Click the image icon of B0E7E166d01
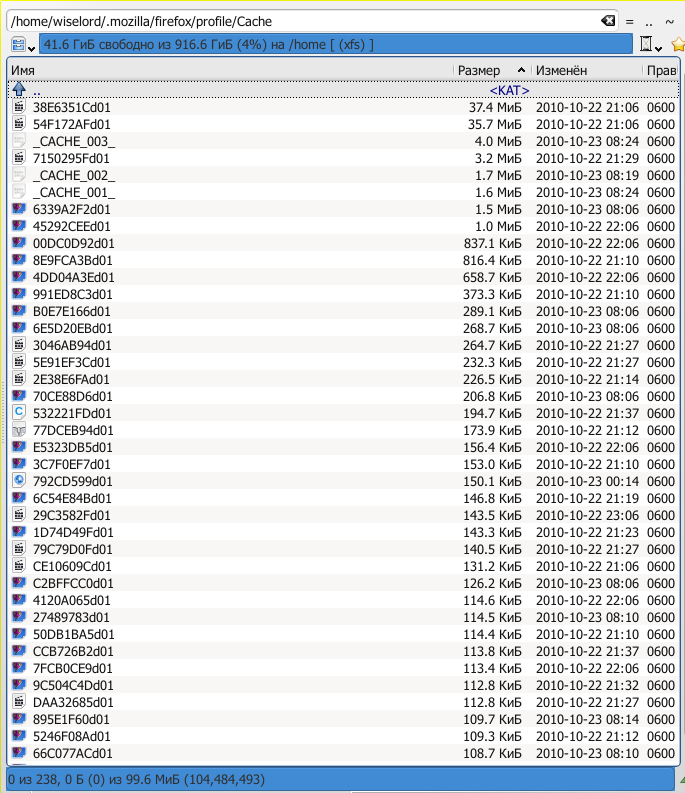 [19, 311]
